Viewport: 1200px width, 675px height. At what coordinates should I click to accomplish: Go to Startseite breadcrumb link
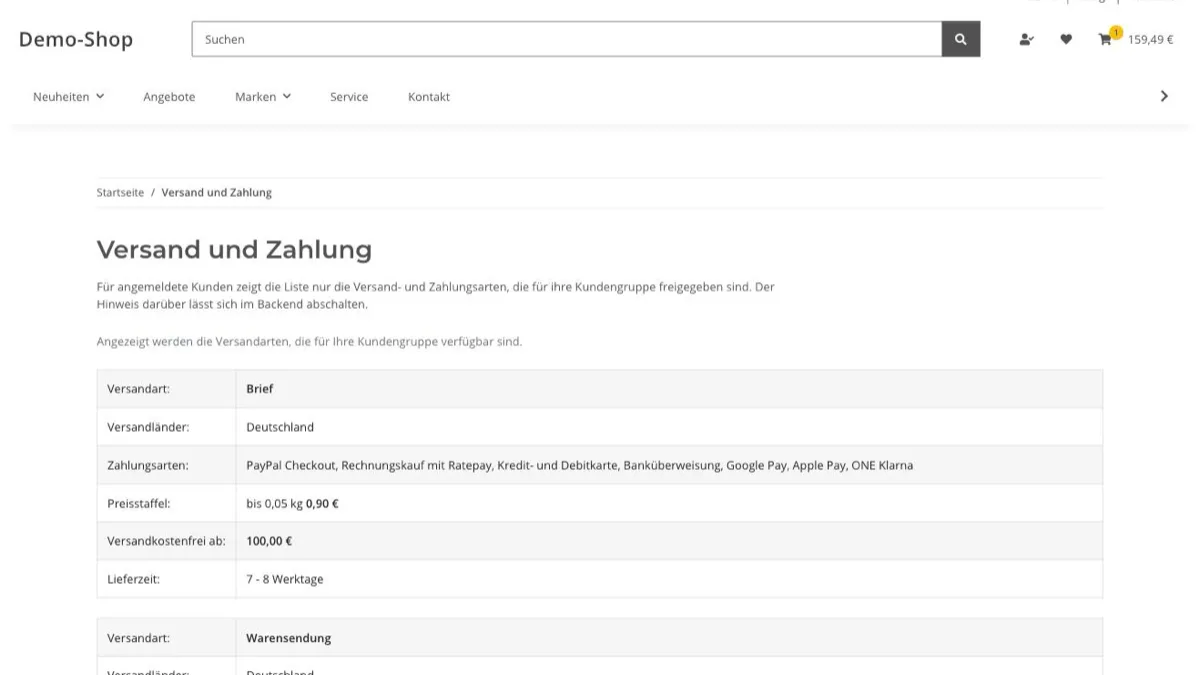pos(120,192)
